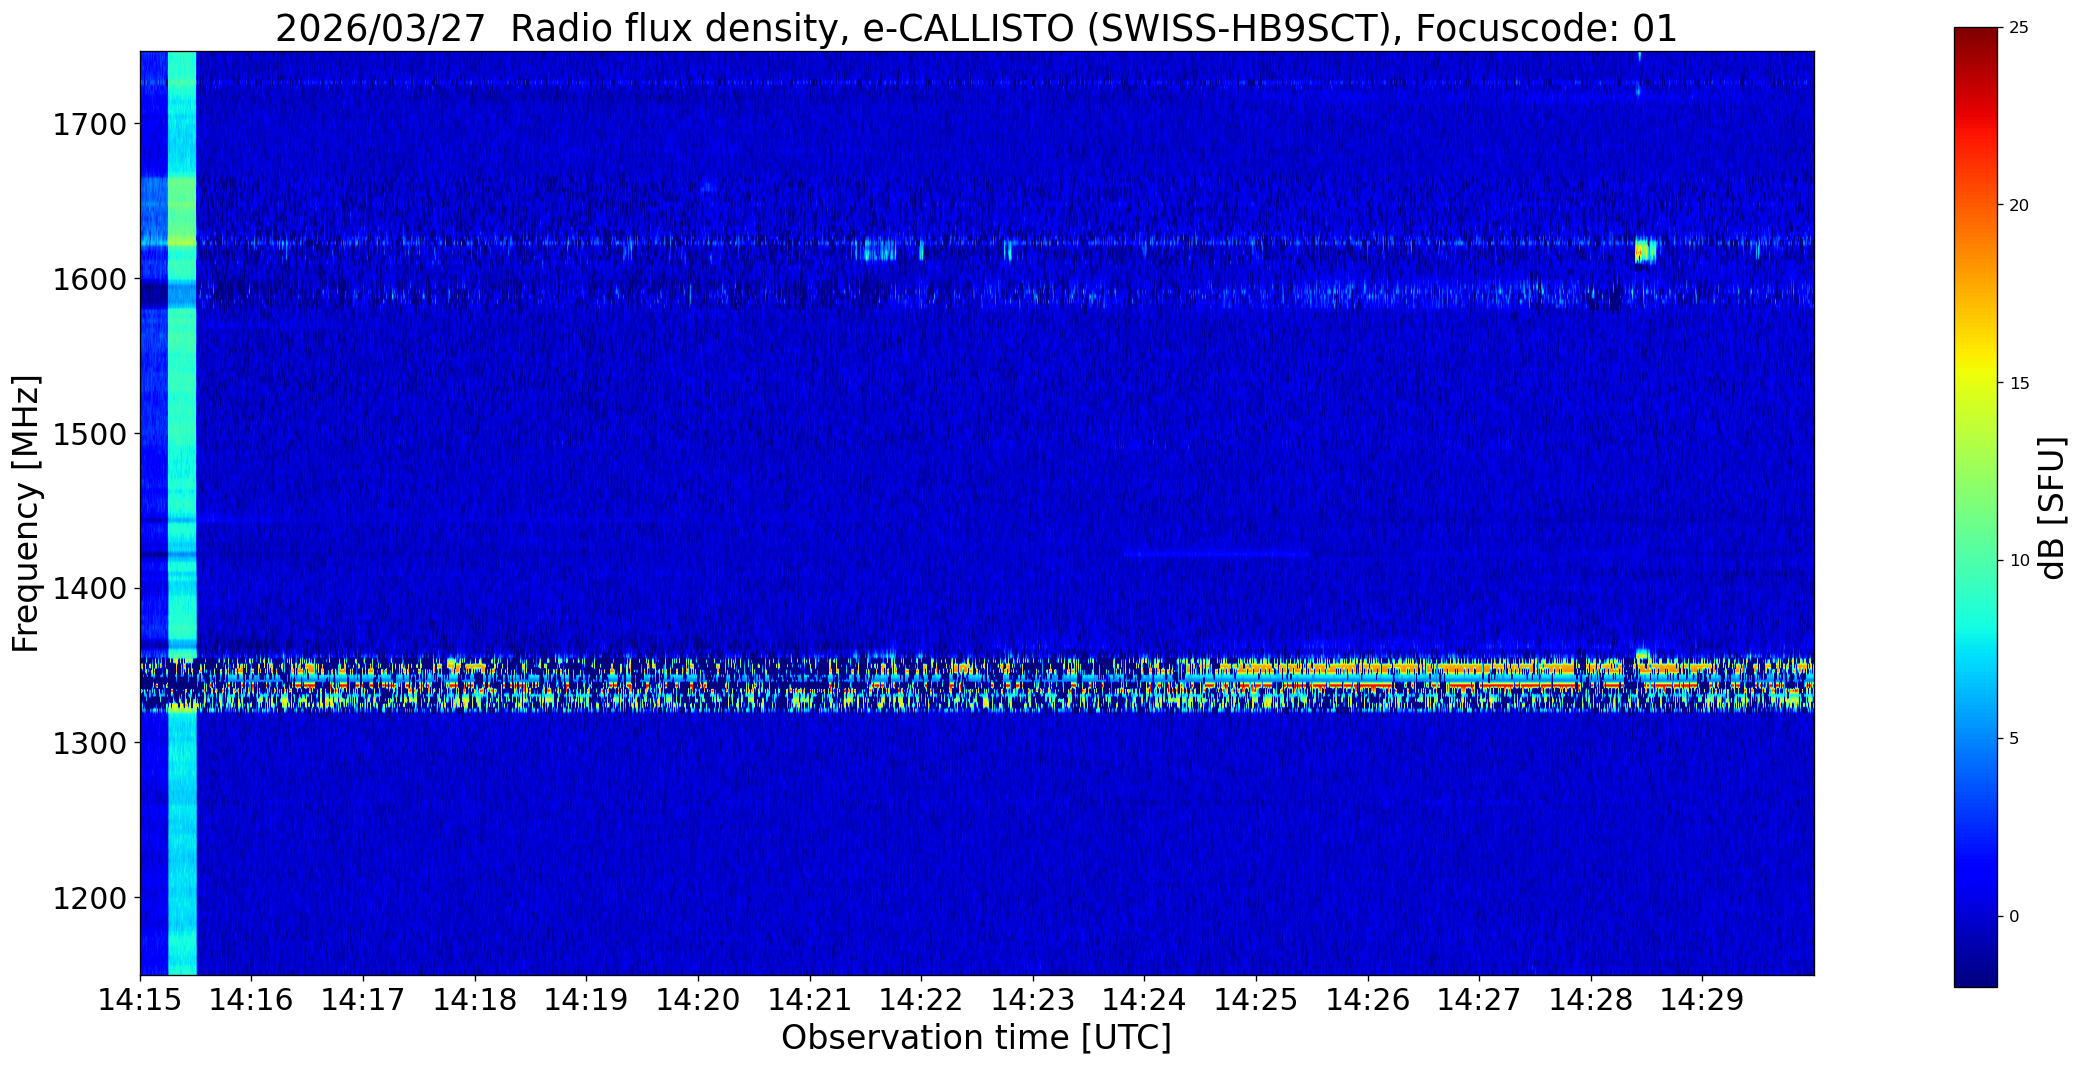Image resolution: width=2082 pixels, height=1067 pixels.
Task: Click the 14:20 time tick label
Action: (x=698, y=1000)
